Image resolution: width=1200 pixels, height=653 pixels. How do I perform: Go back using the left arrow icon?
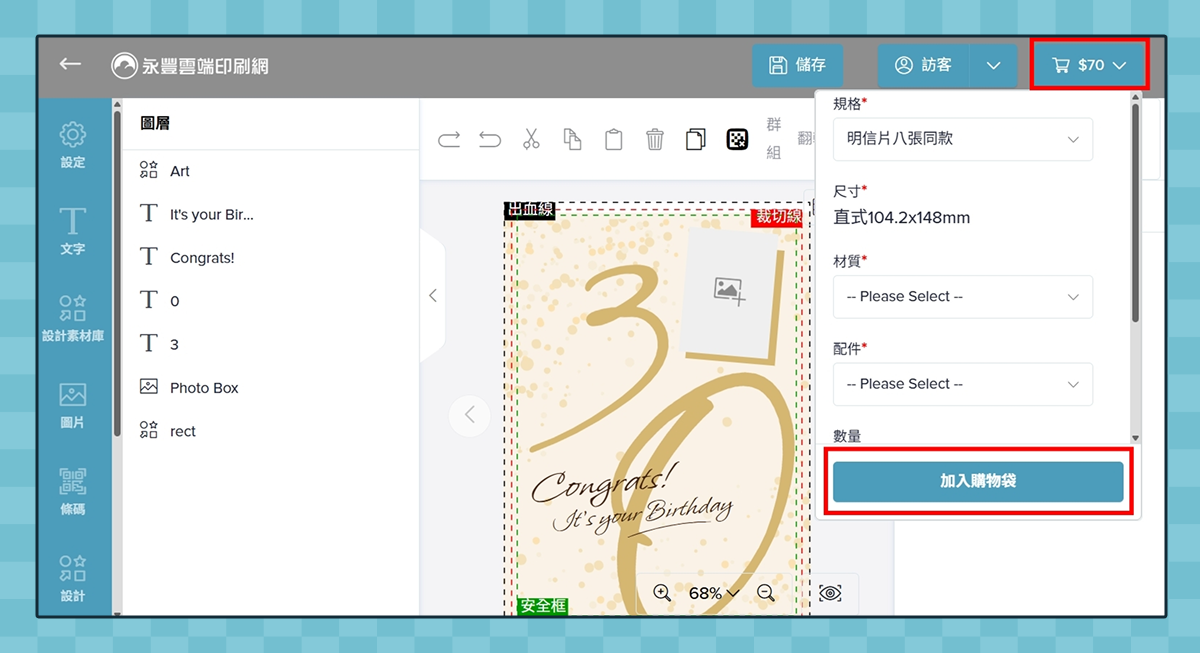point(70,64)
